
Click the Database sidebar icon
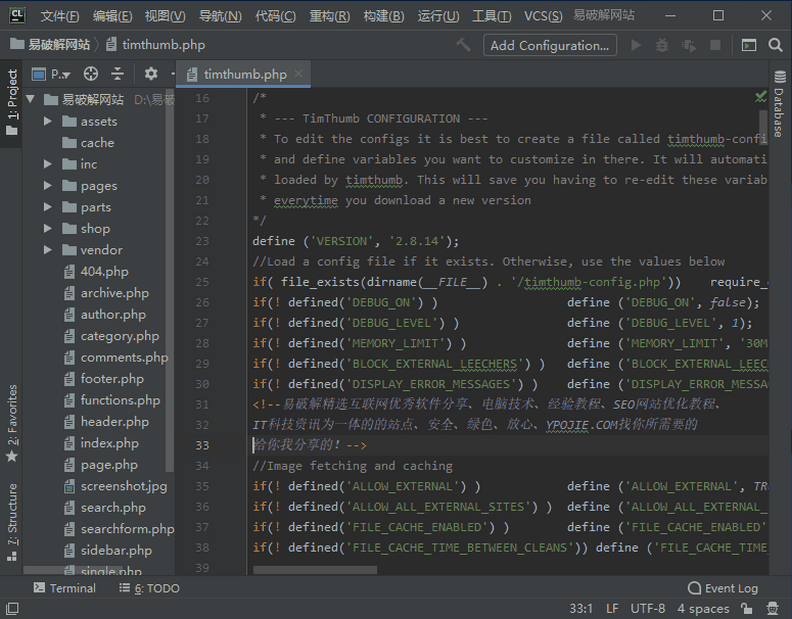click(780, 77)
